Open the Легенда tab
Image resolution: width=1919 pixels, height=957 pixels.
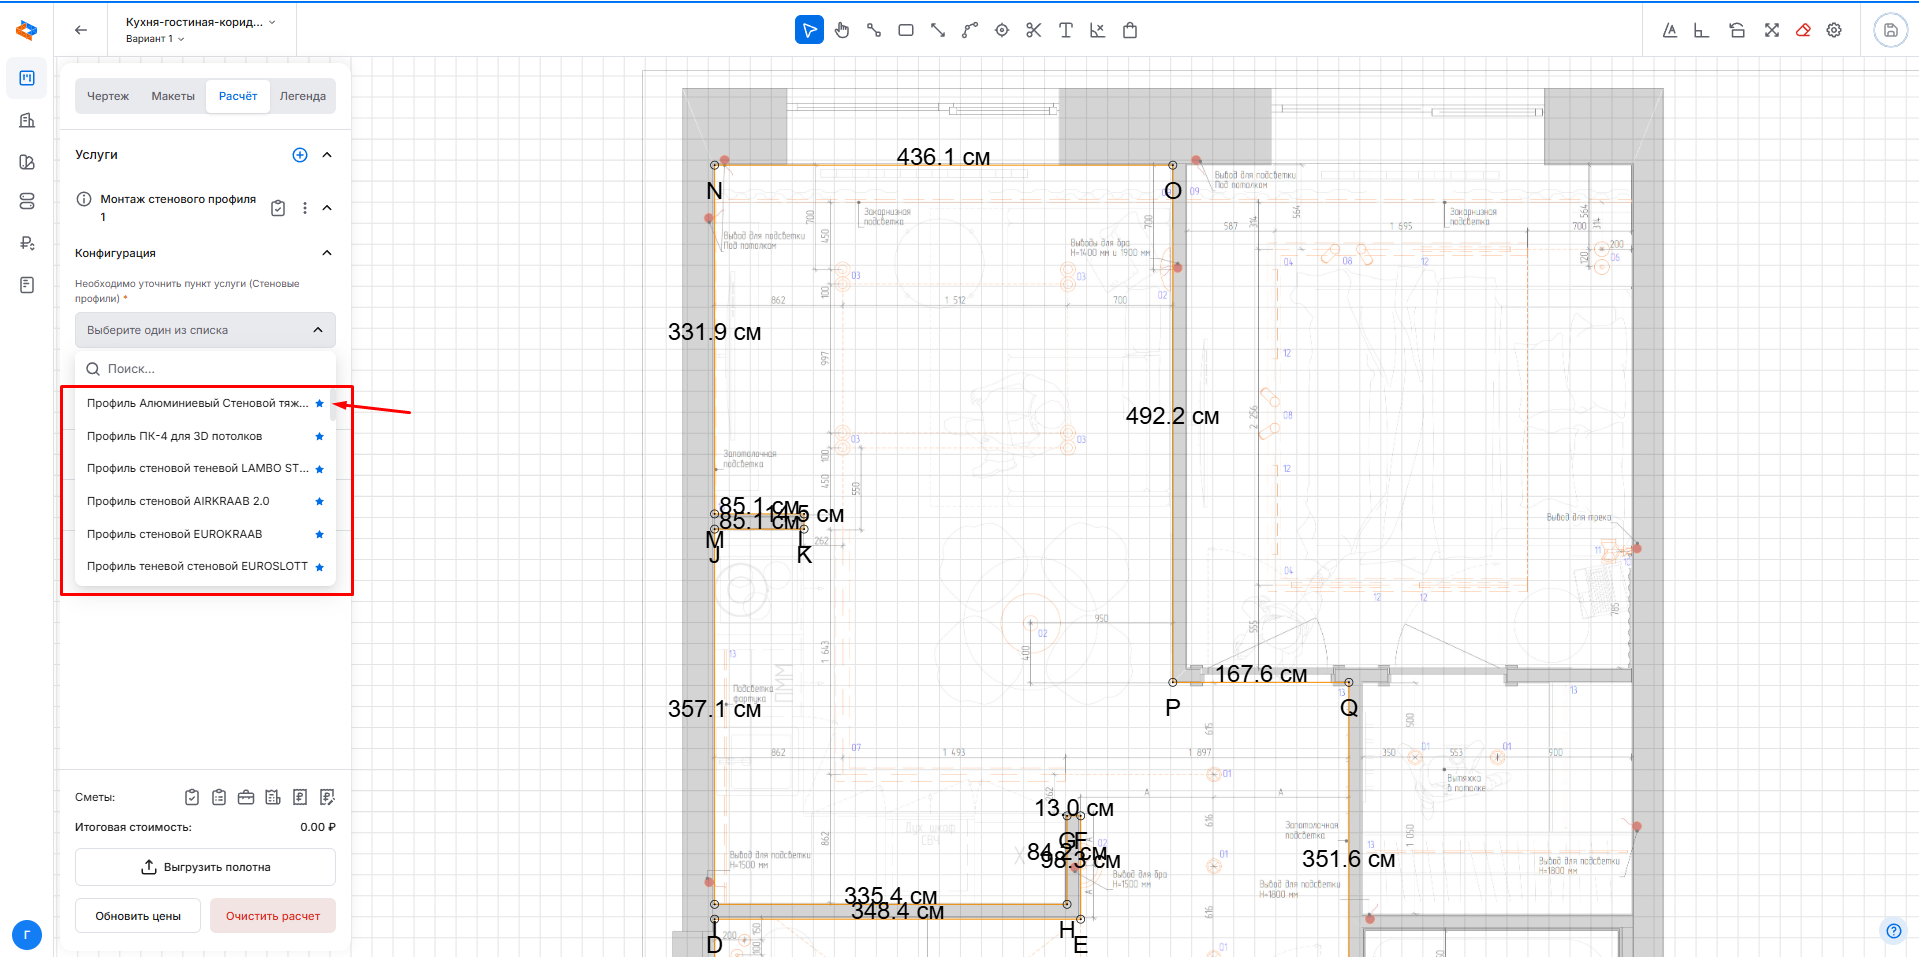click(x=302, y=96)
